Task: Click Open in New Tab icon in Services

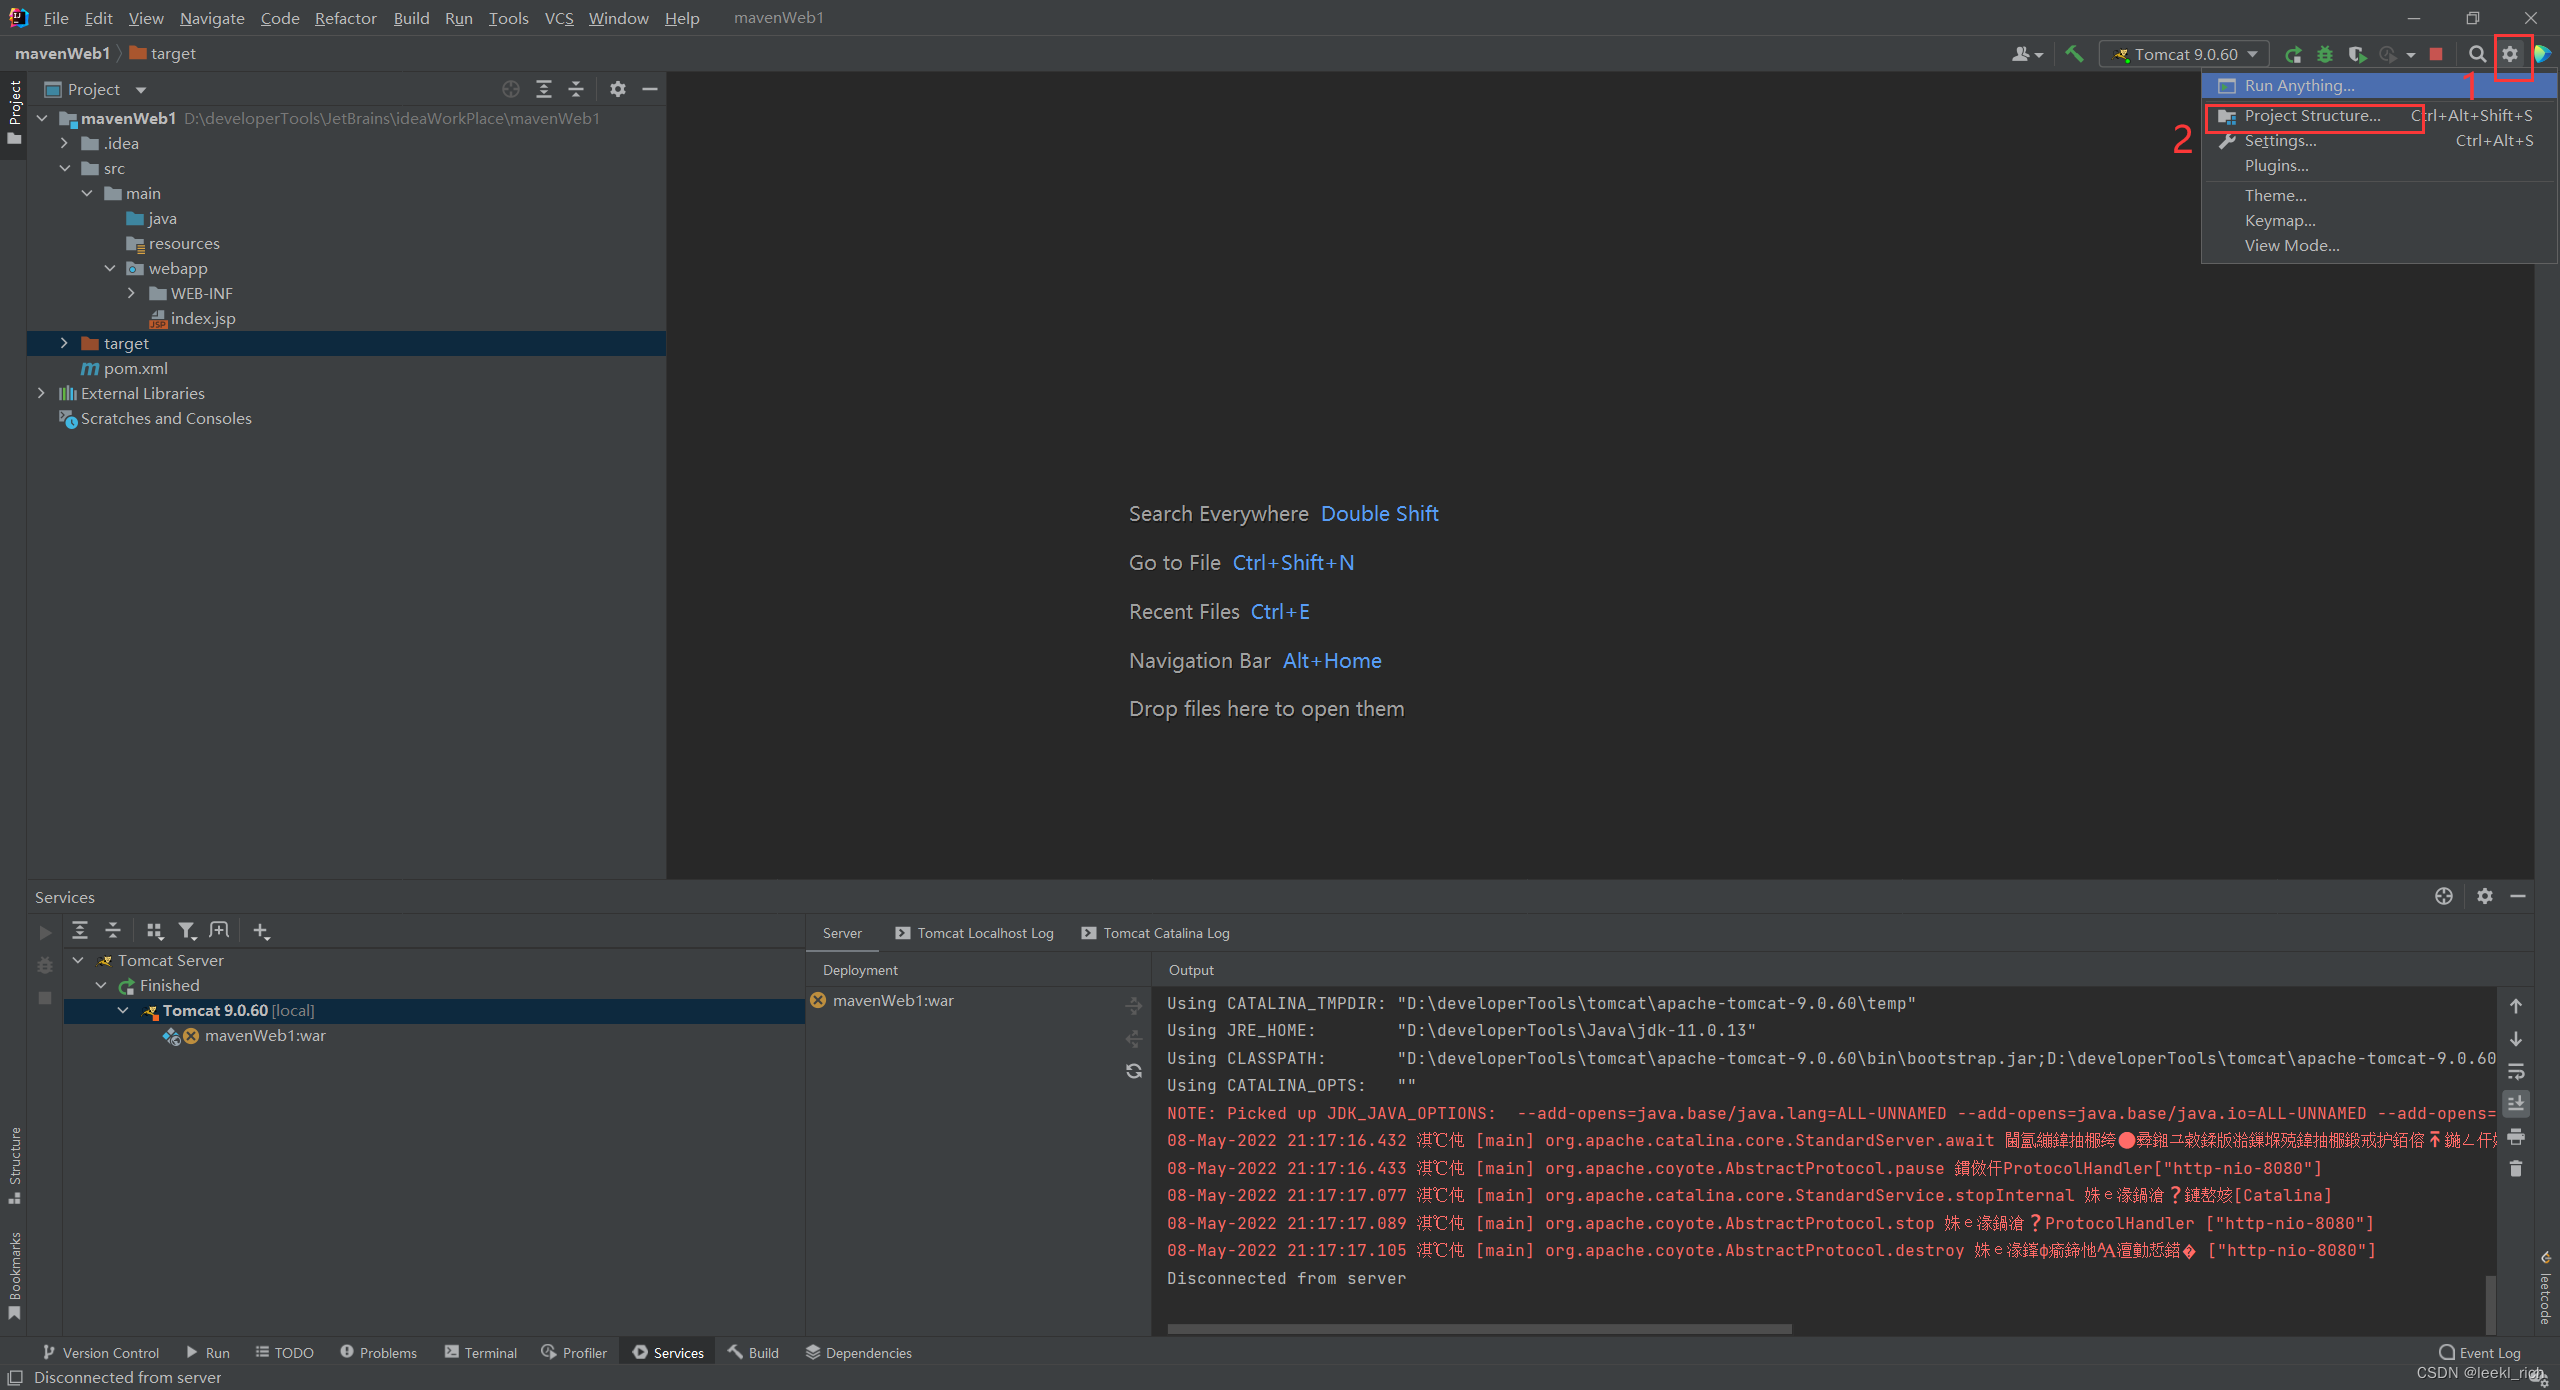Action: pos(219,931)
